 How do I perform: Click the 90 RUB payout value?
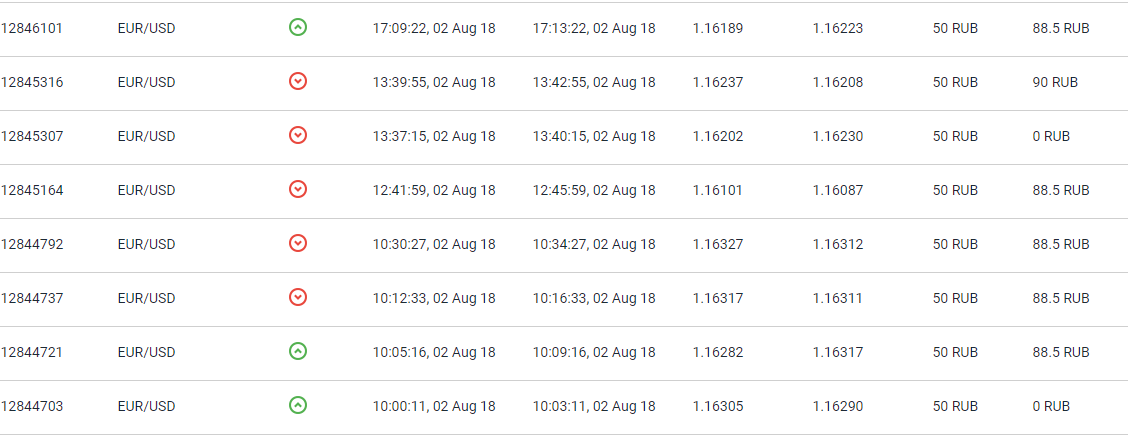pyautogui.click(x=1055, y=82)
